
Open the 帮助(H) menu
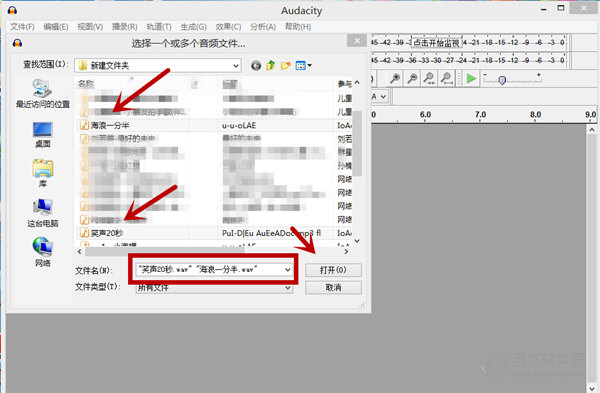(298, 27)
